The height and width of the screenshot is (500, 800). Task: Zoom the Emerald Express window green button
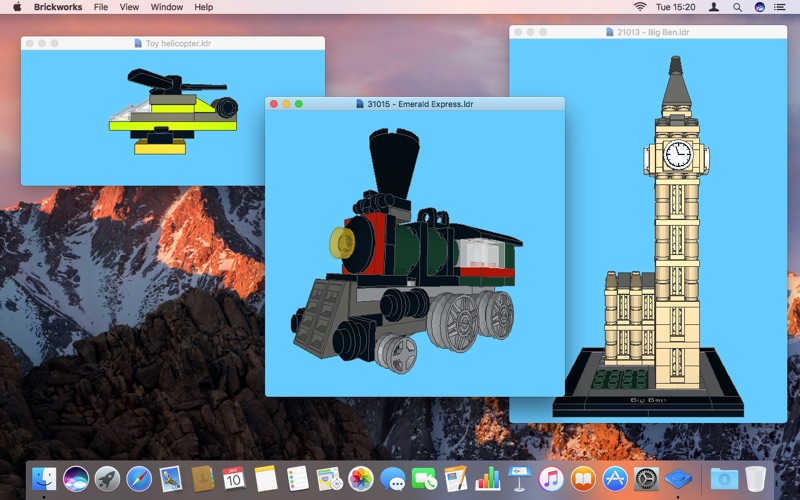tap(299, 104)
